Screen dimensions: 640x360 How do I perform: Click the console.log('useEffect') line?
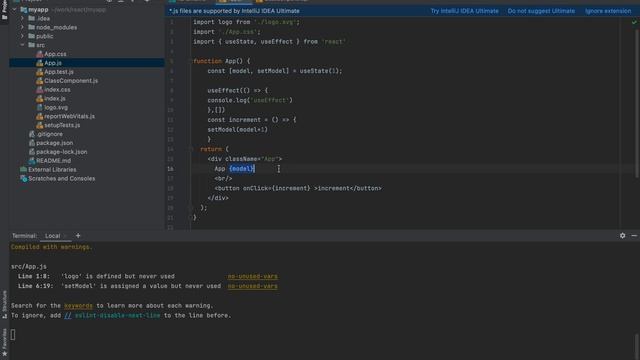click(x=250, y=100)
